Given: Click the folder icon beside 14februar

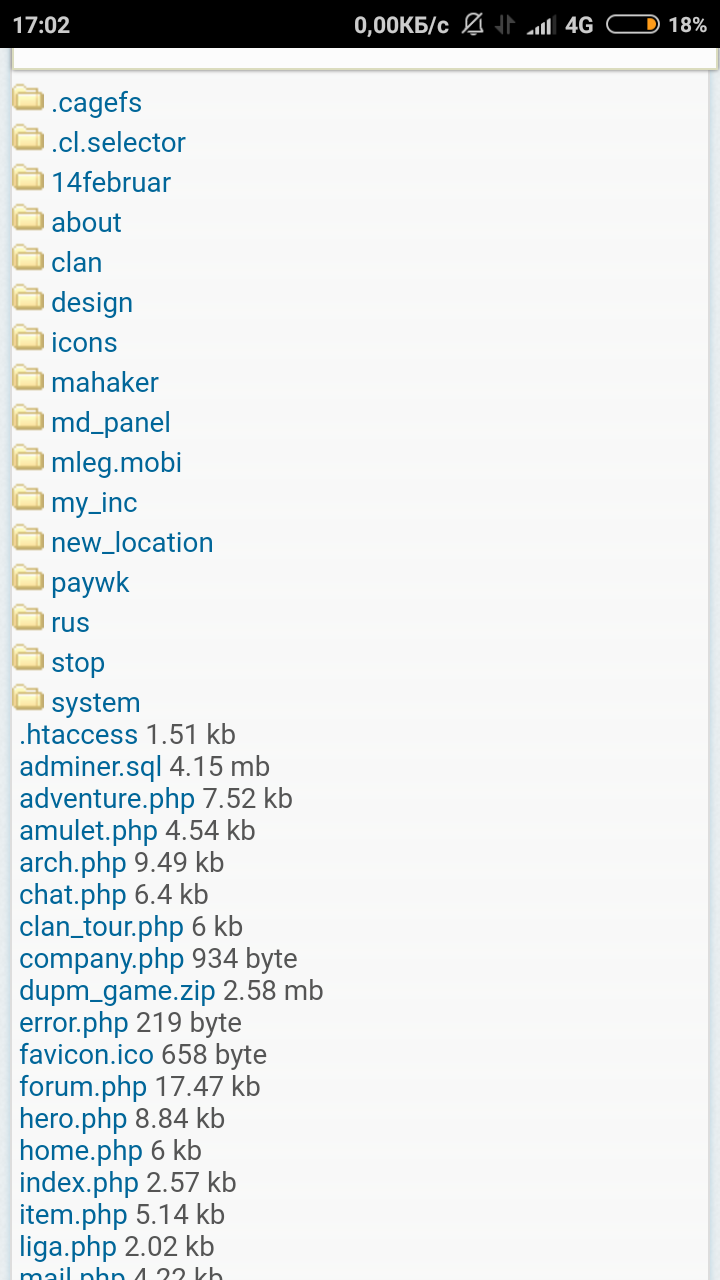Looking at the screenshot, I should [x=28, y=179].
